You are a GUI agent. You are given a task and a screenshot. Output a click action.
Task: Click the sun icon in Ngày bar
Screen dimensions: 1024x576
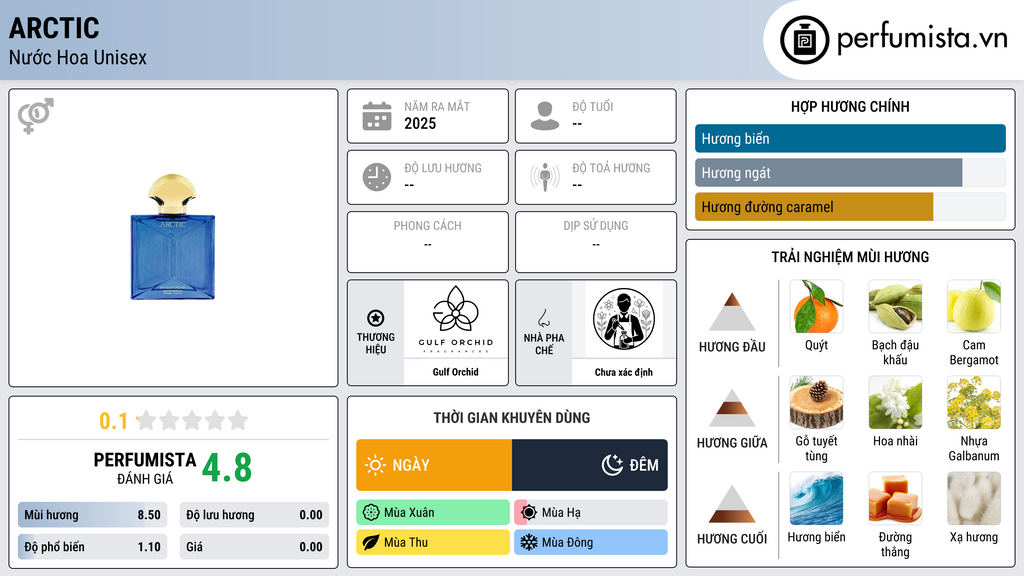tap(376, 465)
